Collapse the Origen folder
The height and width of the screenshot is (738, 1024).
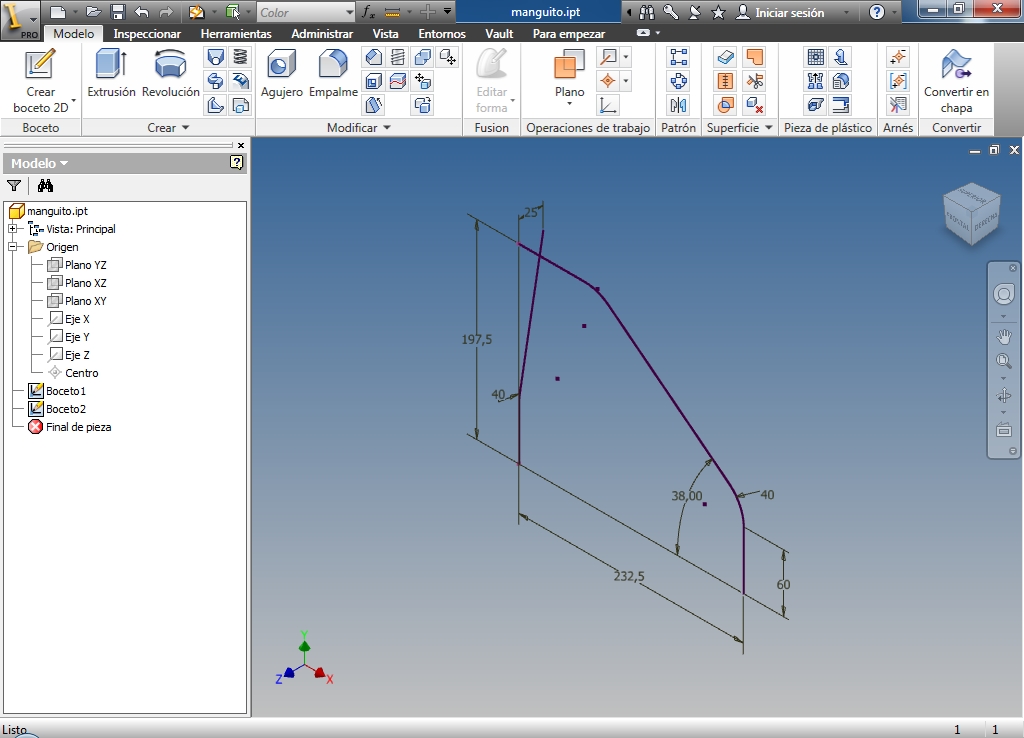[x=13, y=247]
